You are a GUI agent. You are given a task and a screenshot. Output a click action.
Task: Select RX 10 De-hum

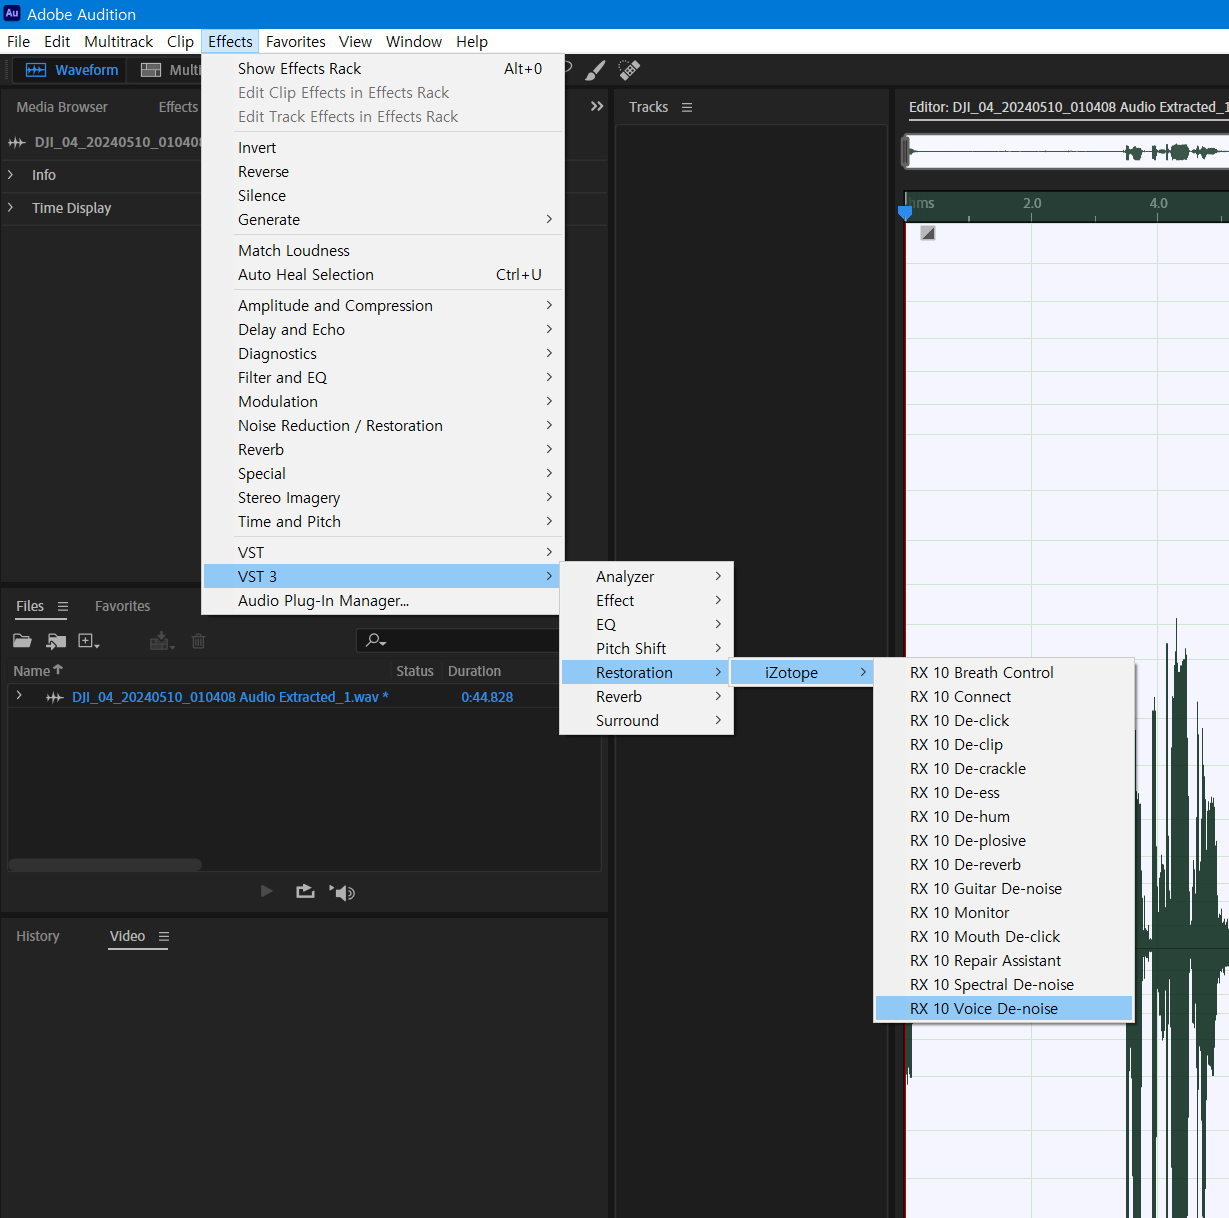click(x=1004, y=817)
